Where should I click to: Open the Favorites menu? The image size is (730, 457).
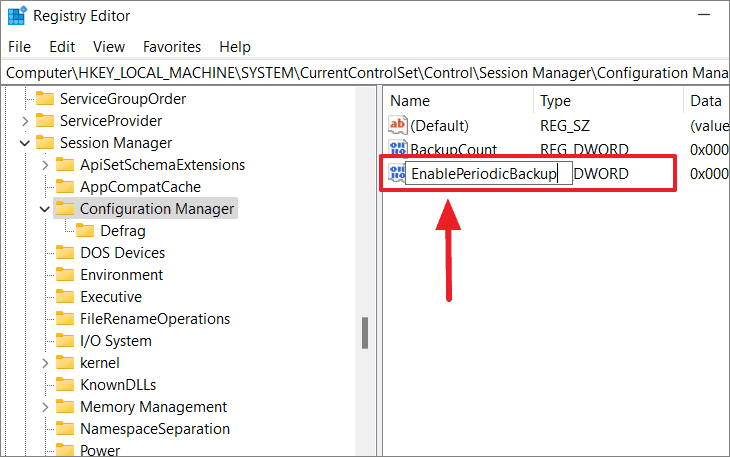coord(172,47)
